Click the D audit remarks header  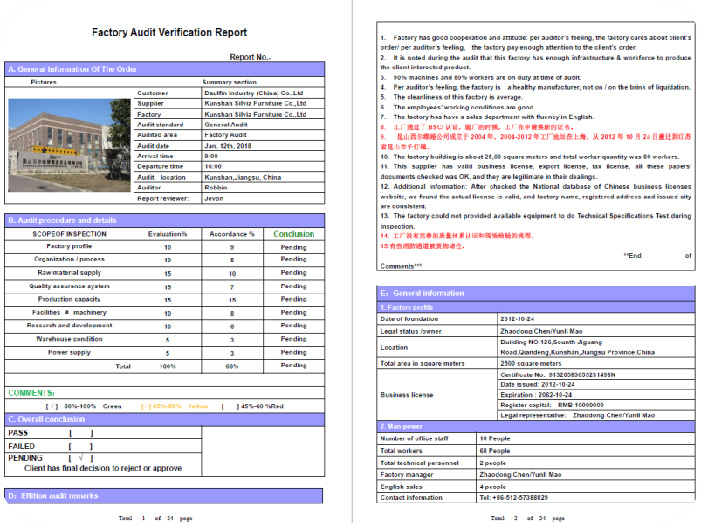[x=165, y=495]
